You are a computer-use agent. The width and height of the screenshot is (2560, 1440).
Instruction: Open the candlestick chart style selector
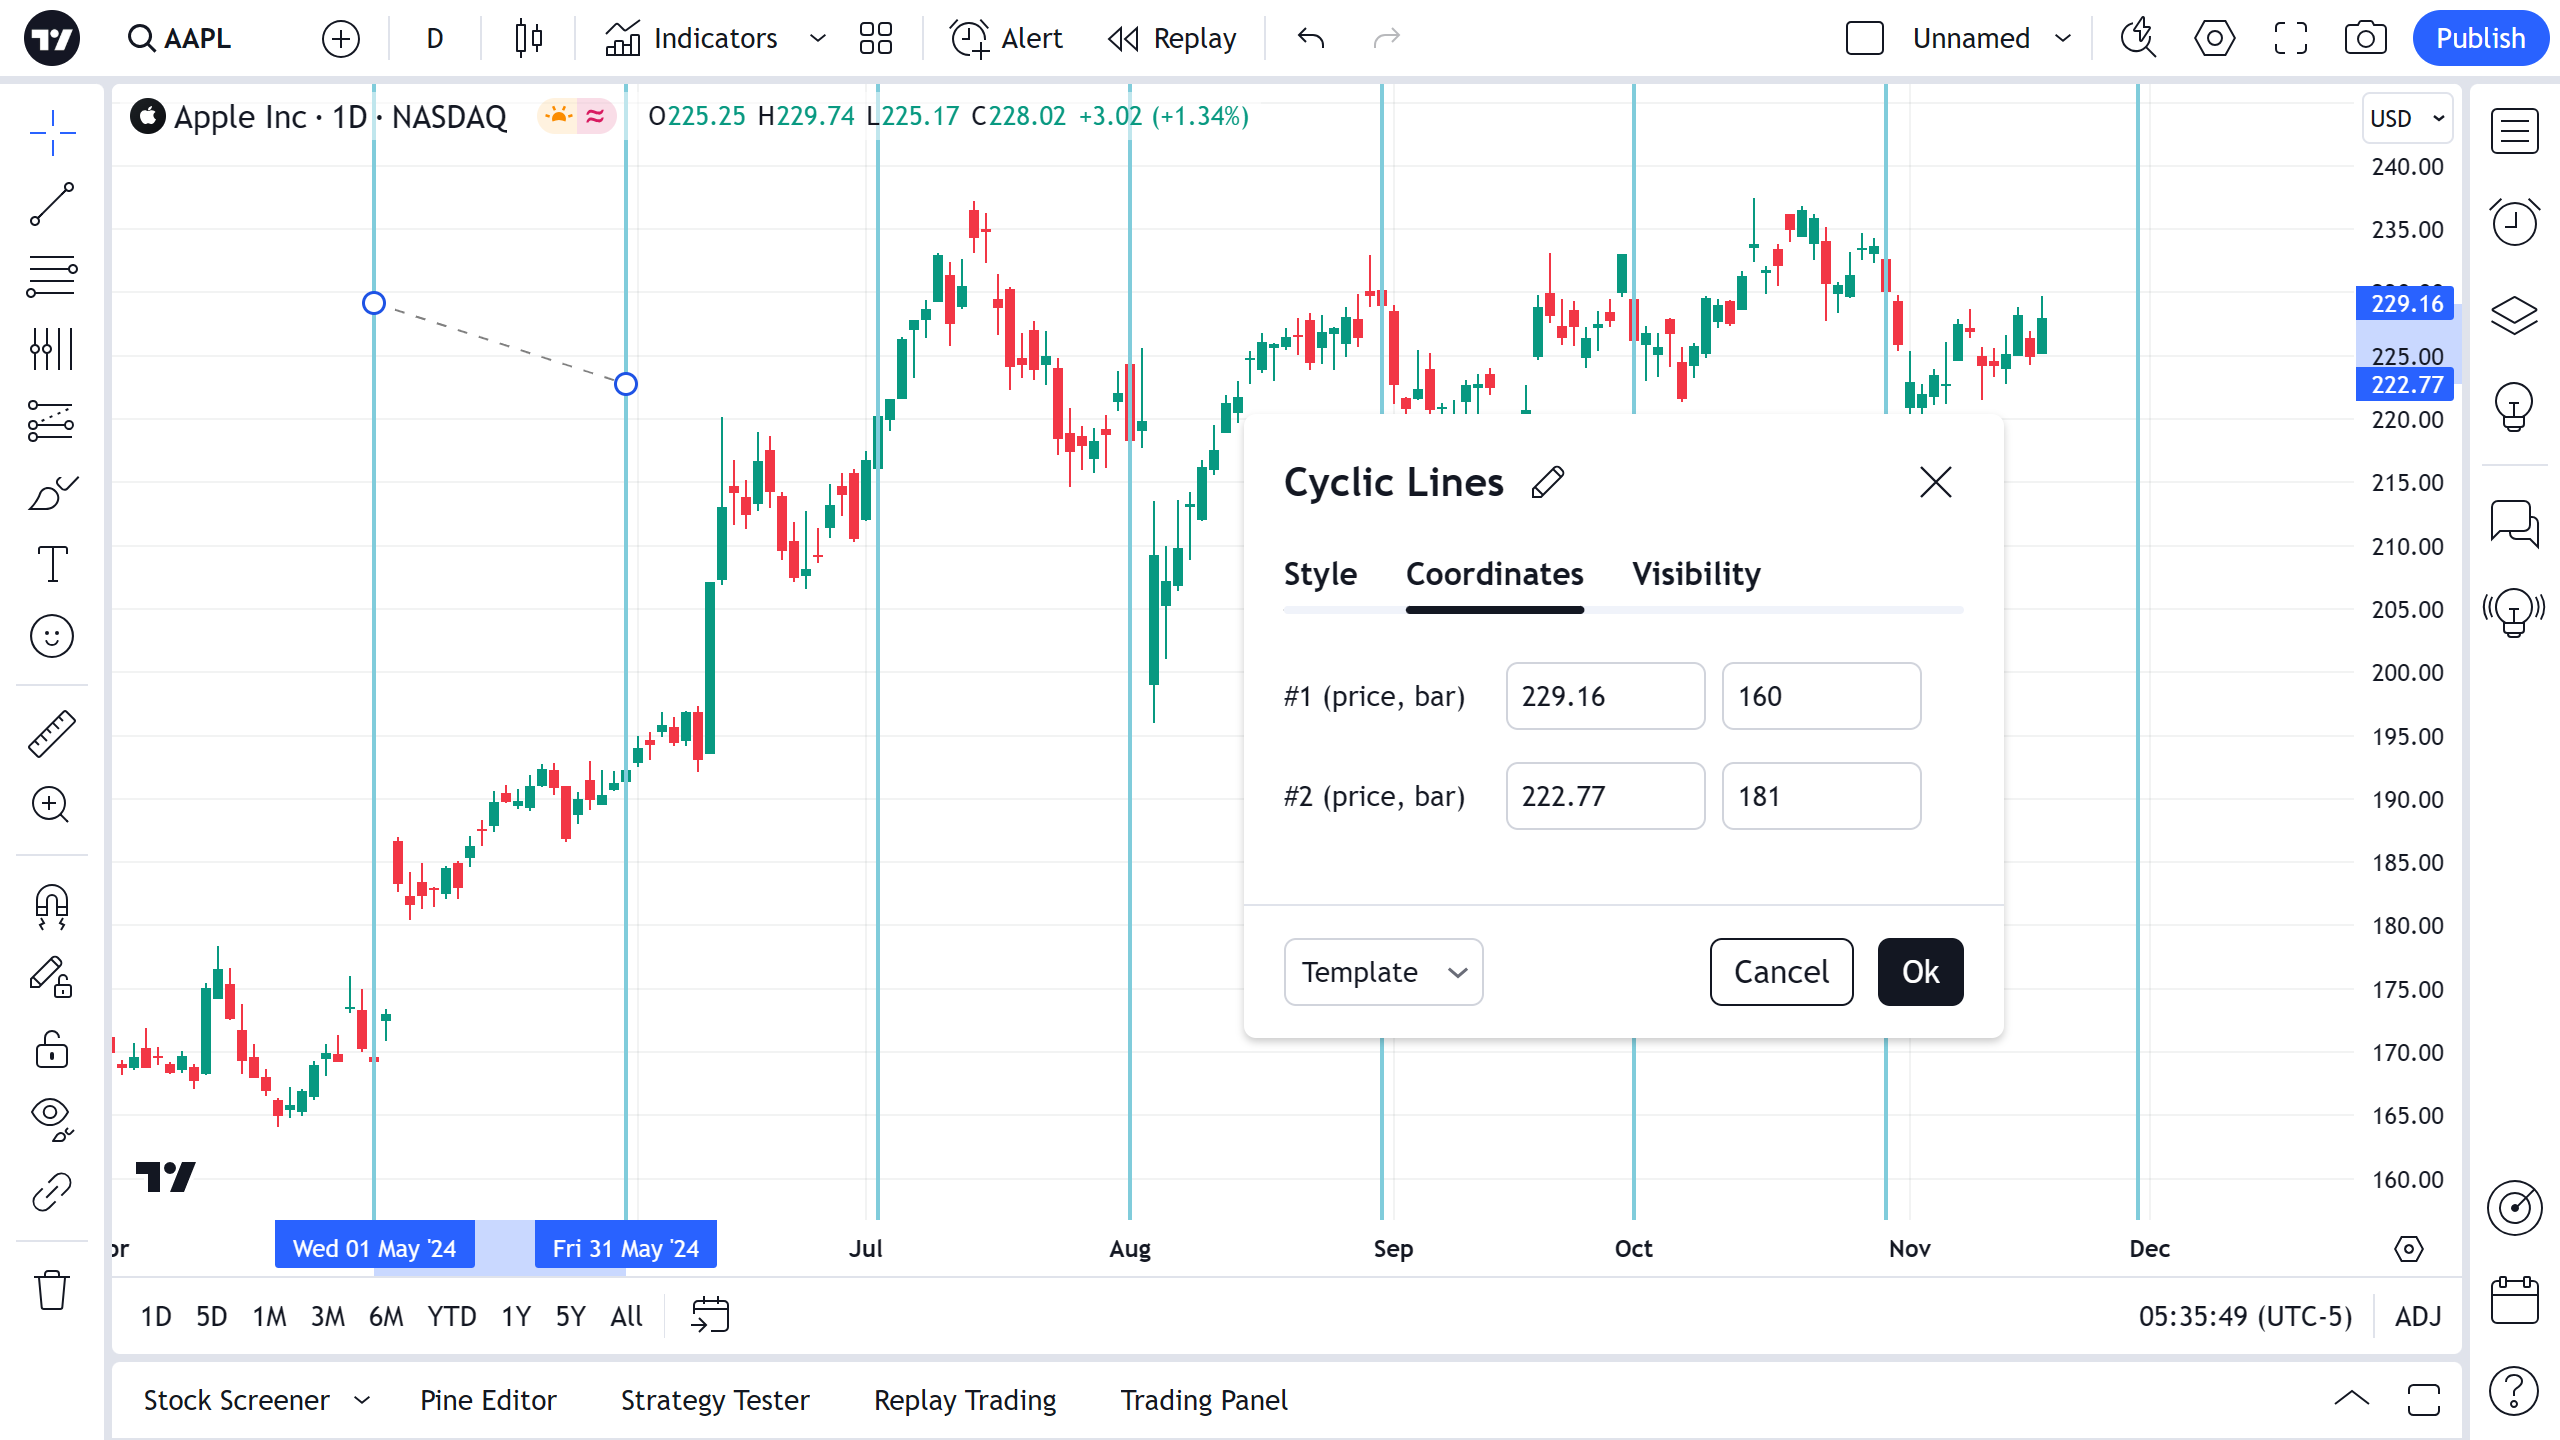(528, 39)
